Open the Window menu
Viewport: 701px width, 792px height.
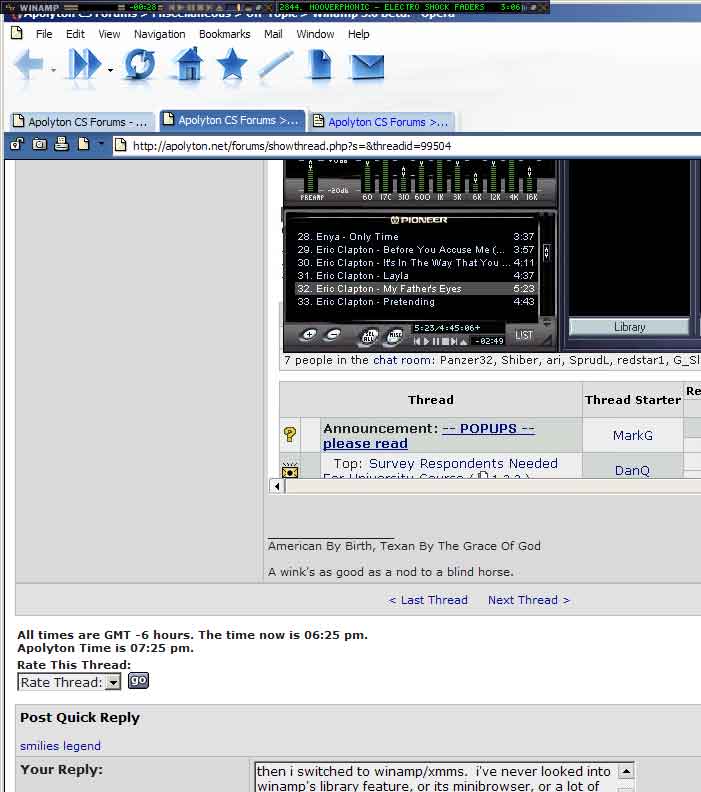315,34
